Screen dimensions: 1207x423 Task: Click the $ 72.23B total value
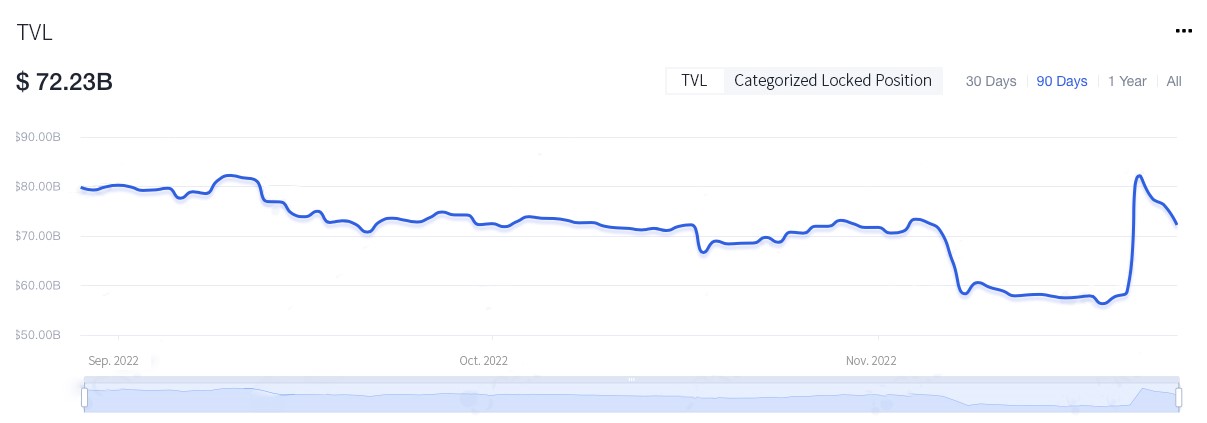coord(64,82)
